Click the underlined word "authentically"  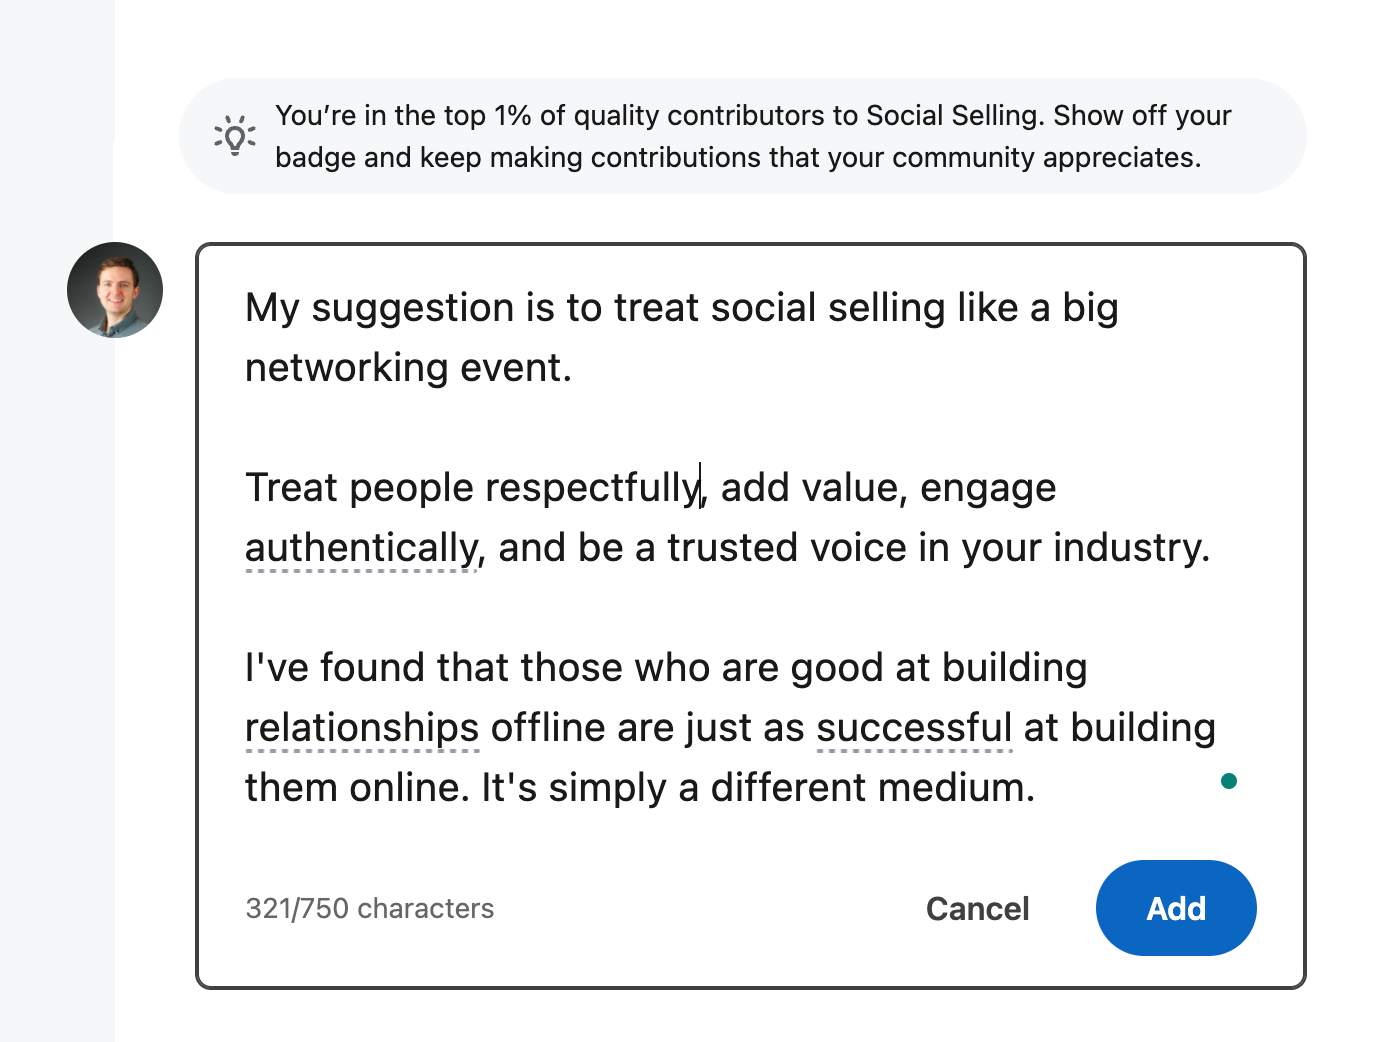[x=361, y=548]
